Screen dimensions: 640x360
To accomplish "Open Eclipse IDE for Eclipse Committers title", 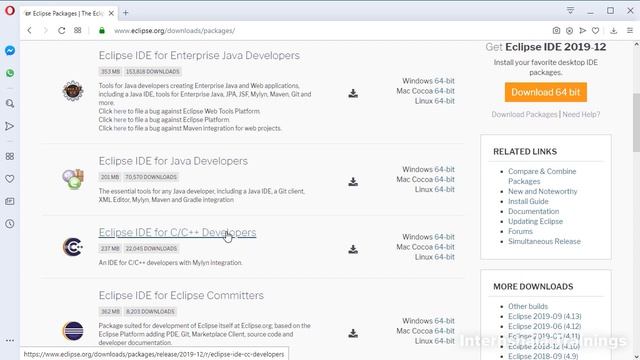I will [x=181, y=296].
